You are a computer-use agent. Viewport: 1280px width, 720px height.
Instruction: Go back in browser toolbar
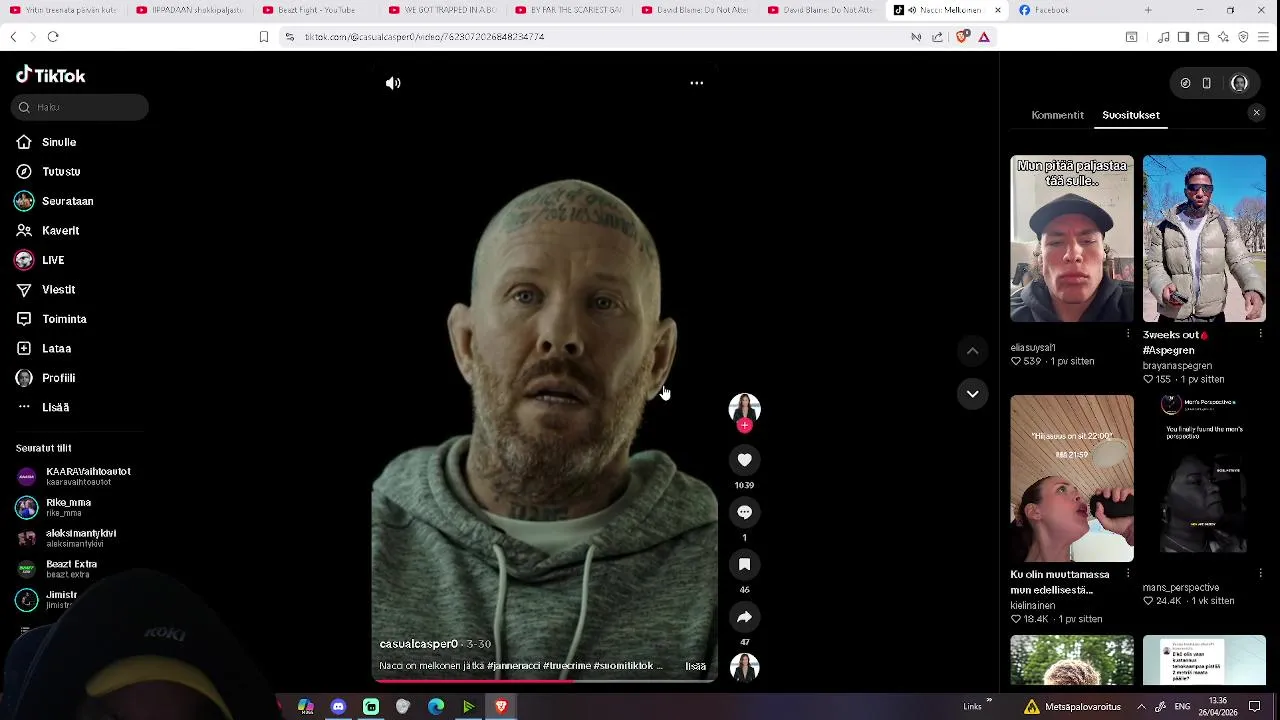click(x=13, y=37)
